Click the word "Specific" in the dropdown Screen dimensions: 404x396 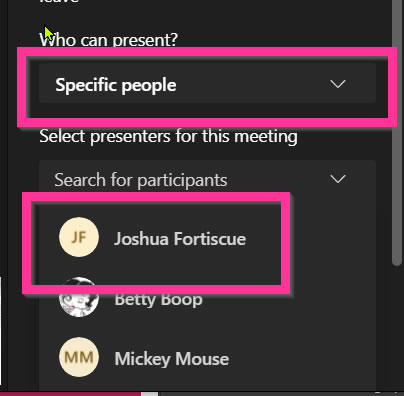[82, 85]
